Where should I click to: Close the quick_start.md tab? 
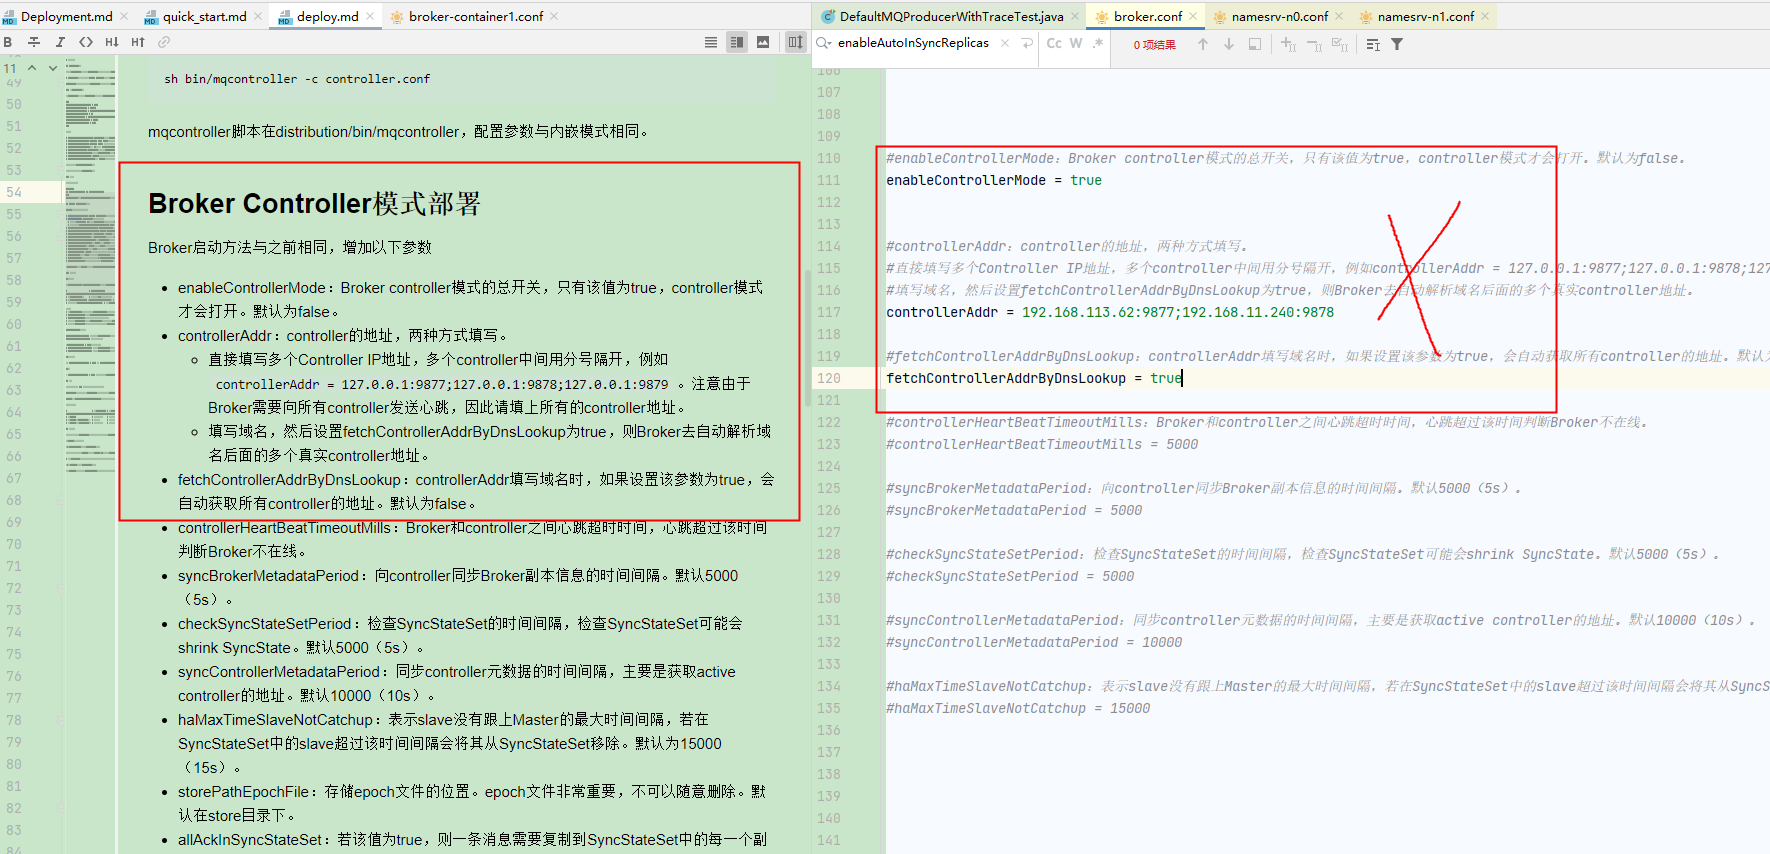coord(258,16)
